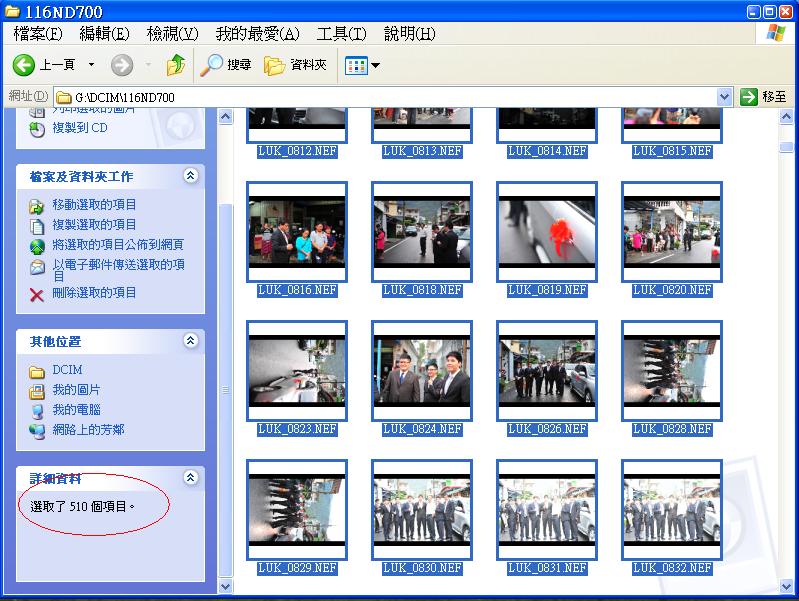This screenshot has width=799, height=601.
Task: Select thumbnail LUK_0828.NEF
Action: click(x=672, y=371)
